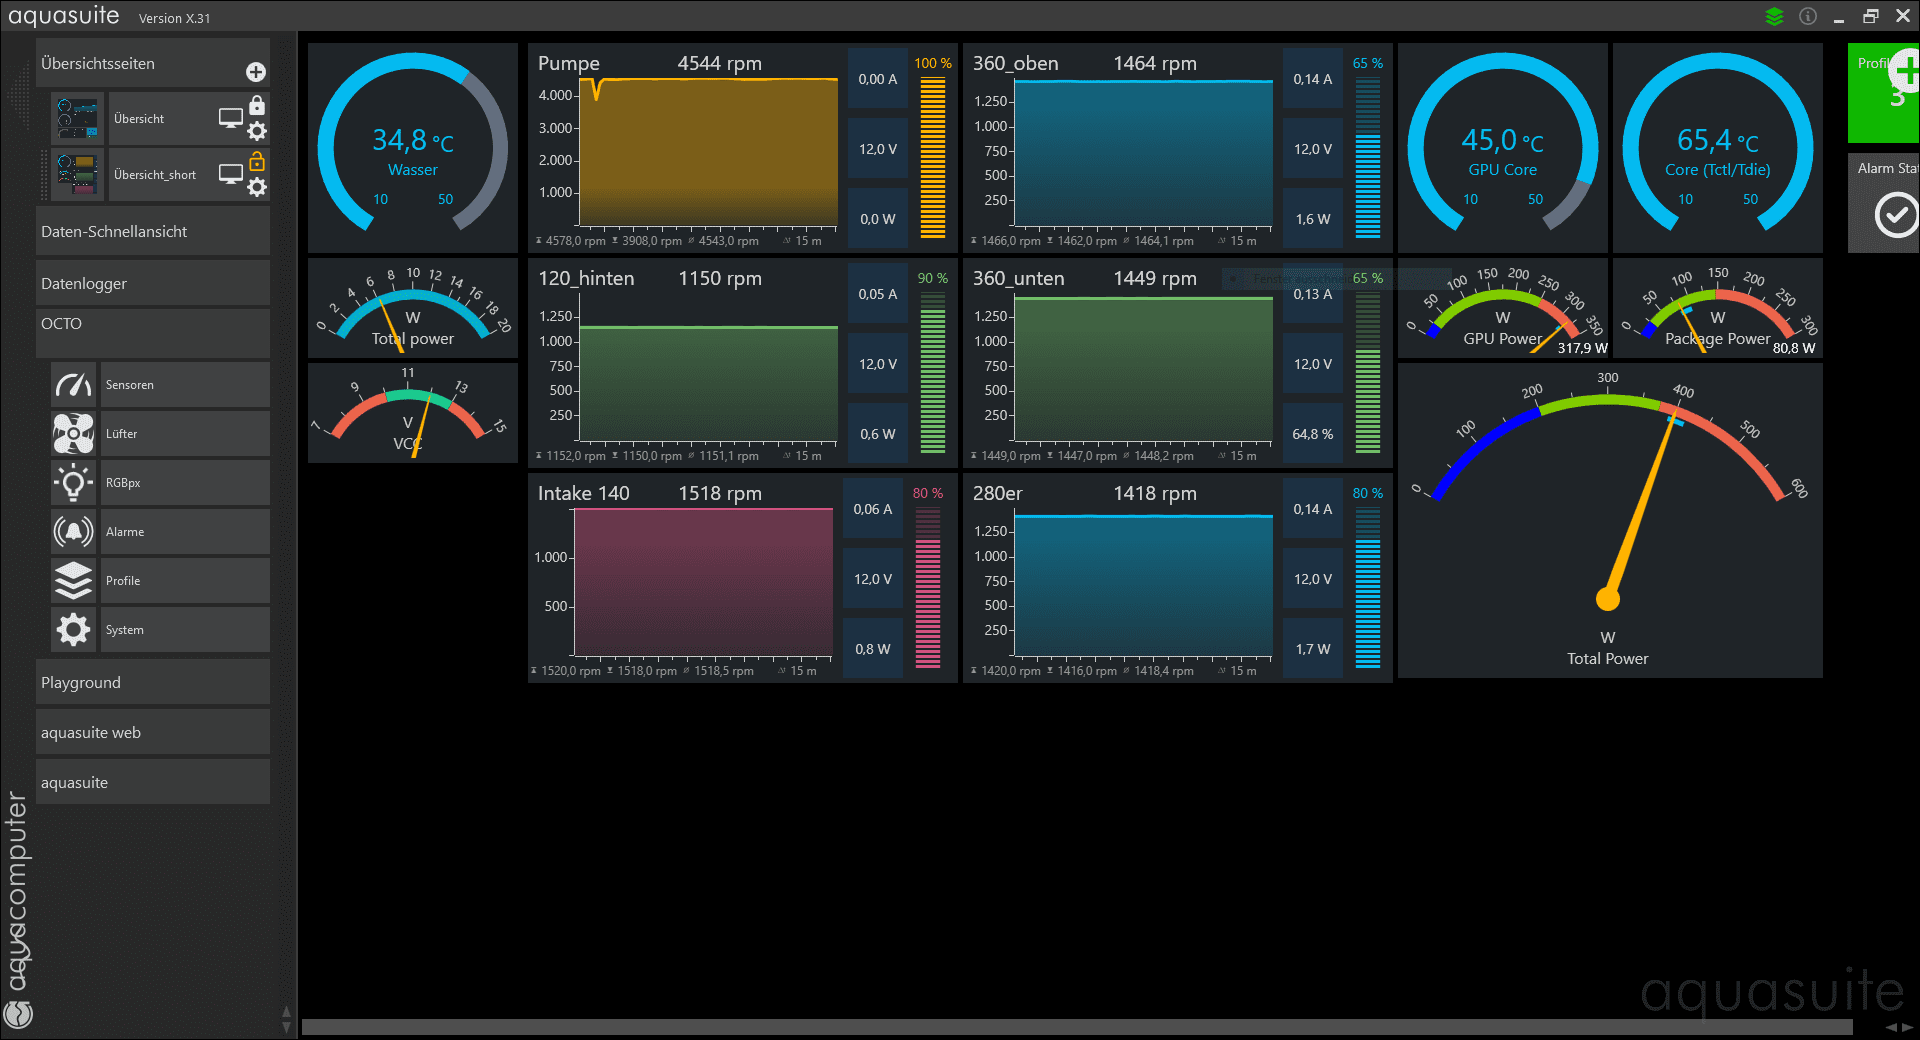The width and height of the screenshot is (1920, 1040).
Task: Click the 360_unten rpm chart
Action: click(1143, 368)
